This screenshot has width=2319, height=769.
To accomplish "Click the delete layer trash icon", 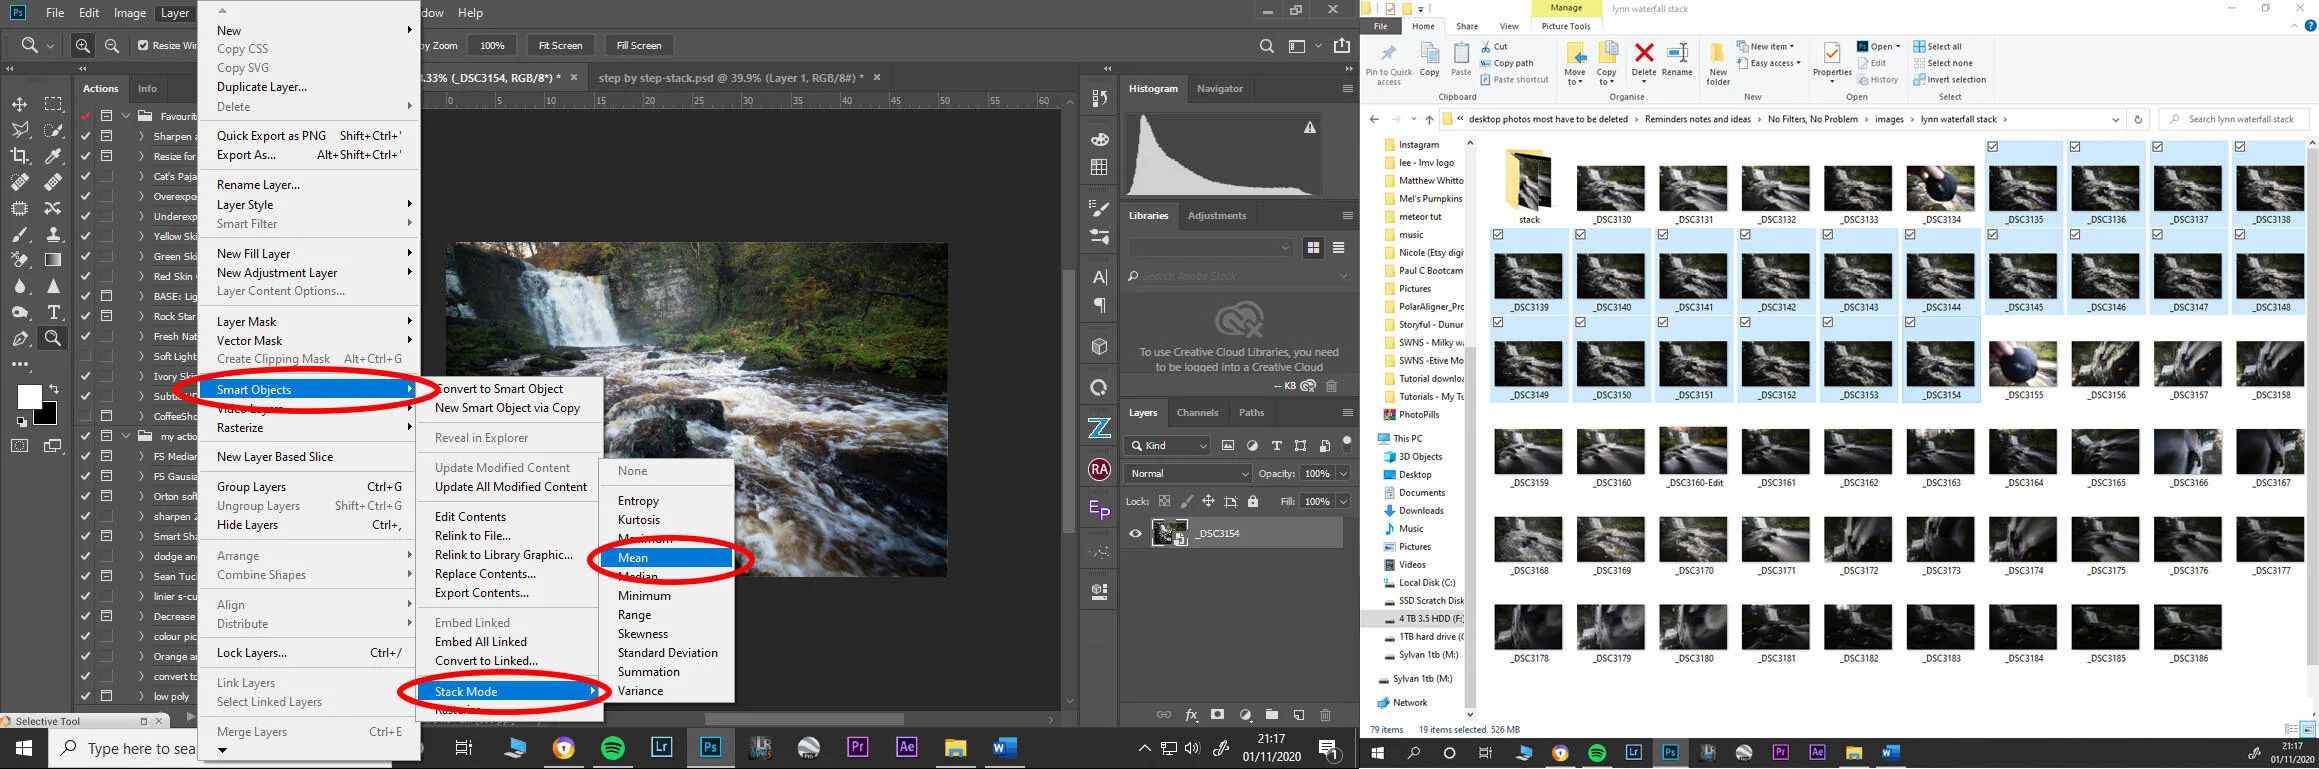I will pyautogui.click(x=1326, y=715).
